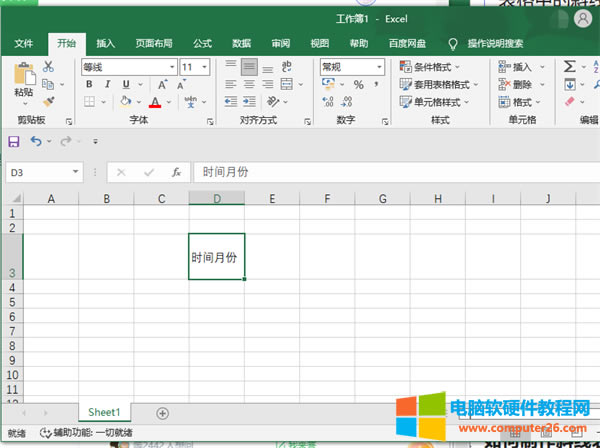
Task: Click the AutoSum sigma icon
Action: tap(569, 66)
